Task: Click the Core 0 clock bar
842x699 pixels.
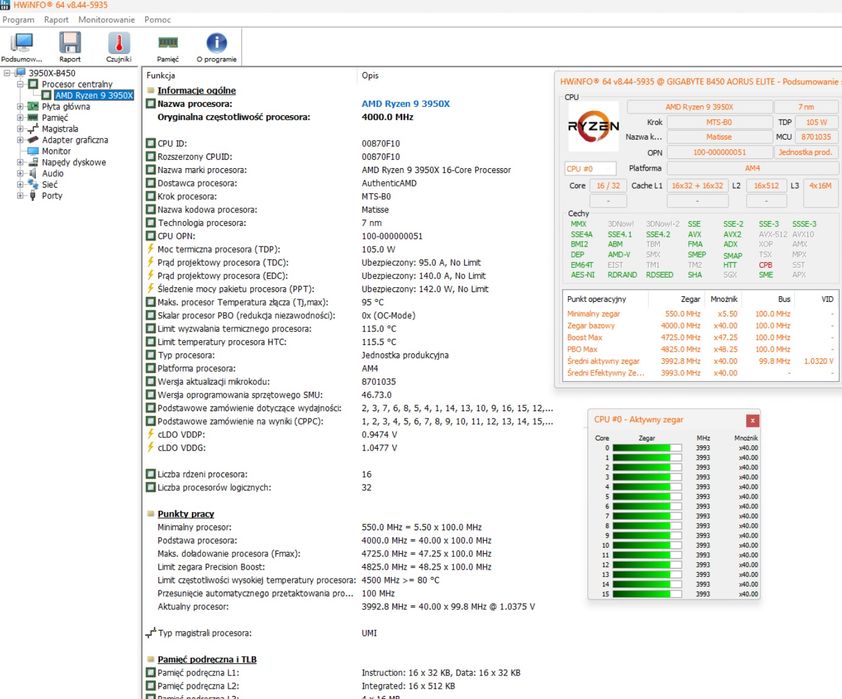Action: click(647, 448)
